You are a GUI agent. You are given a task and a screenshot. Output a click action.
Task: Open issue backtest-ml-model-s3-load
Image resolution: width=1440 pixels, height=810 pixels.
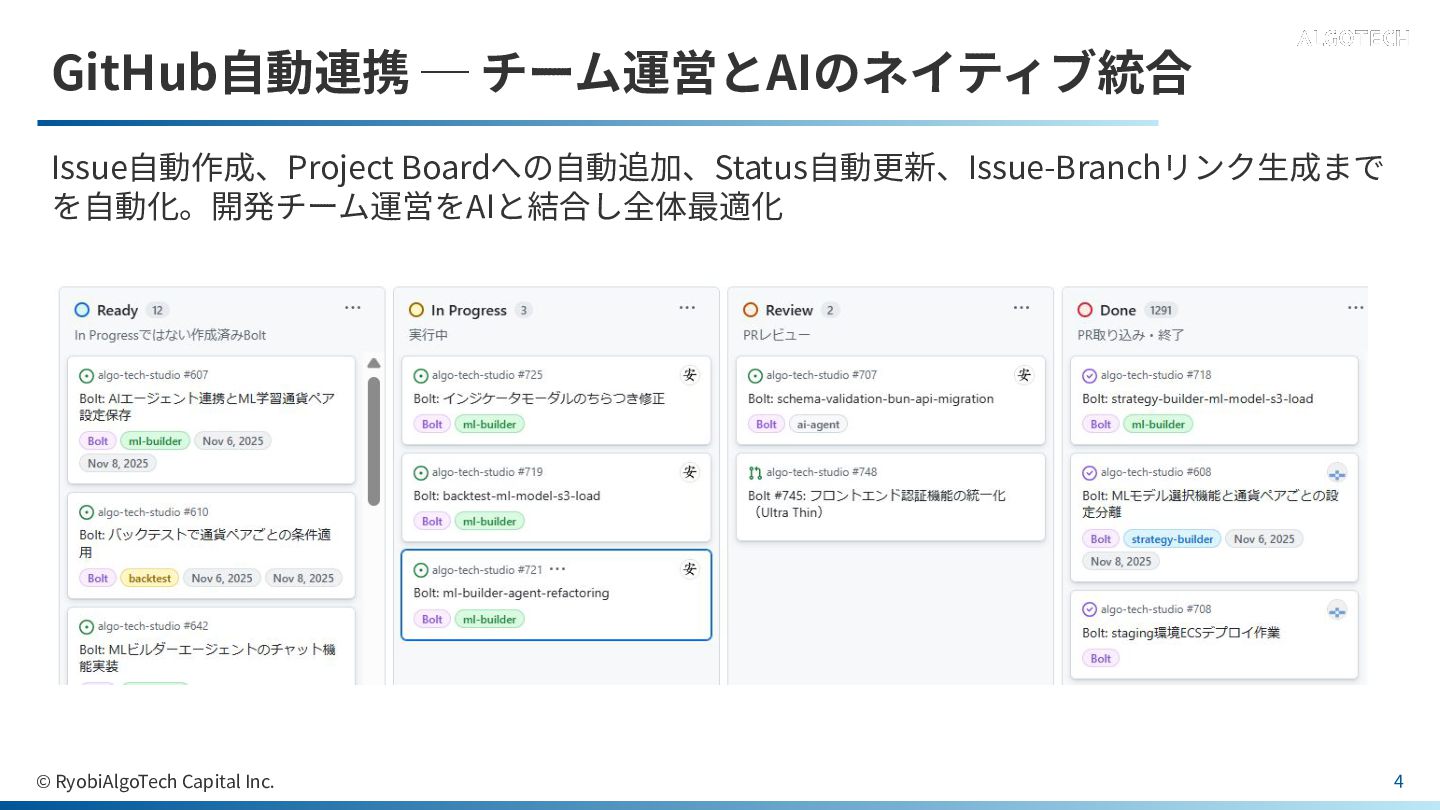pyautogui.click(x=507, y=495)
